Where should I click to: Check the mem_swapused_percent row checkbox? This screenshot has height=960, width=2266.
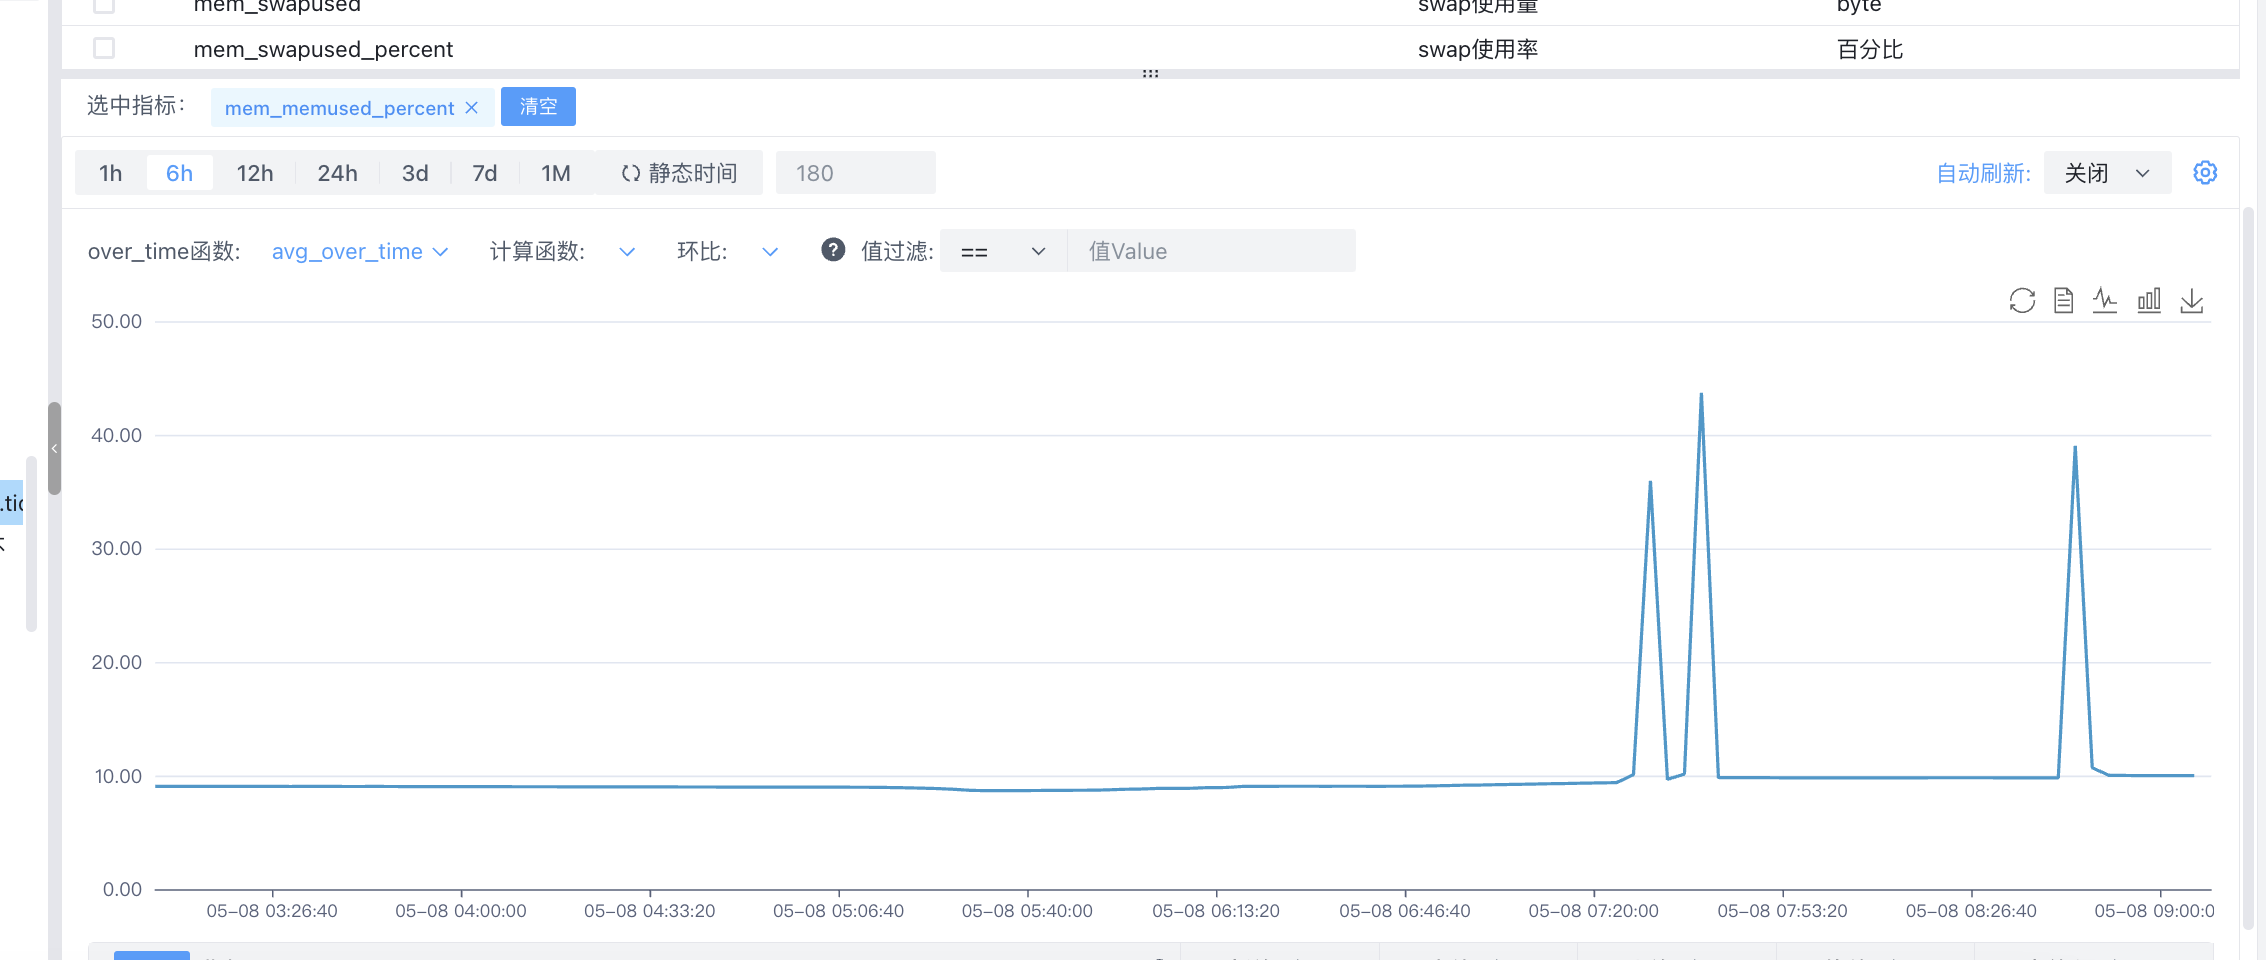(x=104, y=48)
